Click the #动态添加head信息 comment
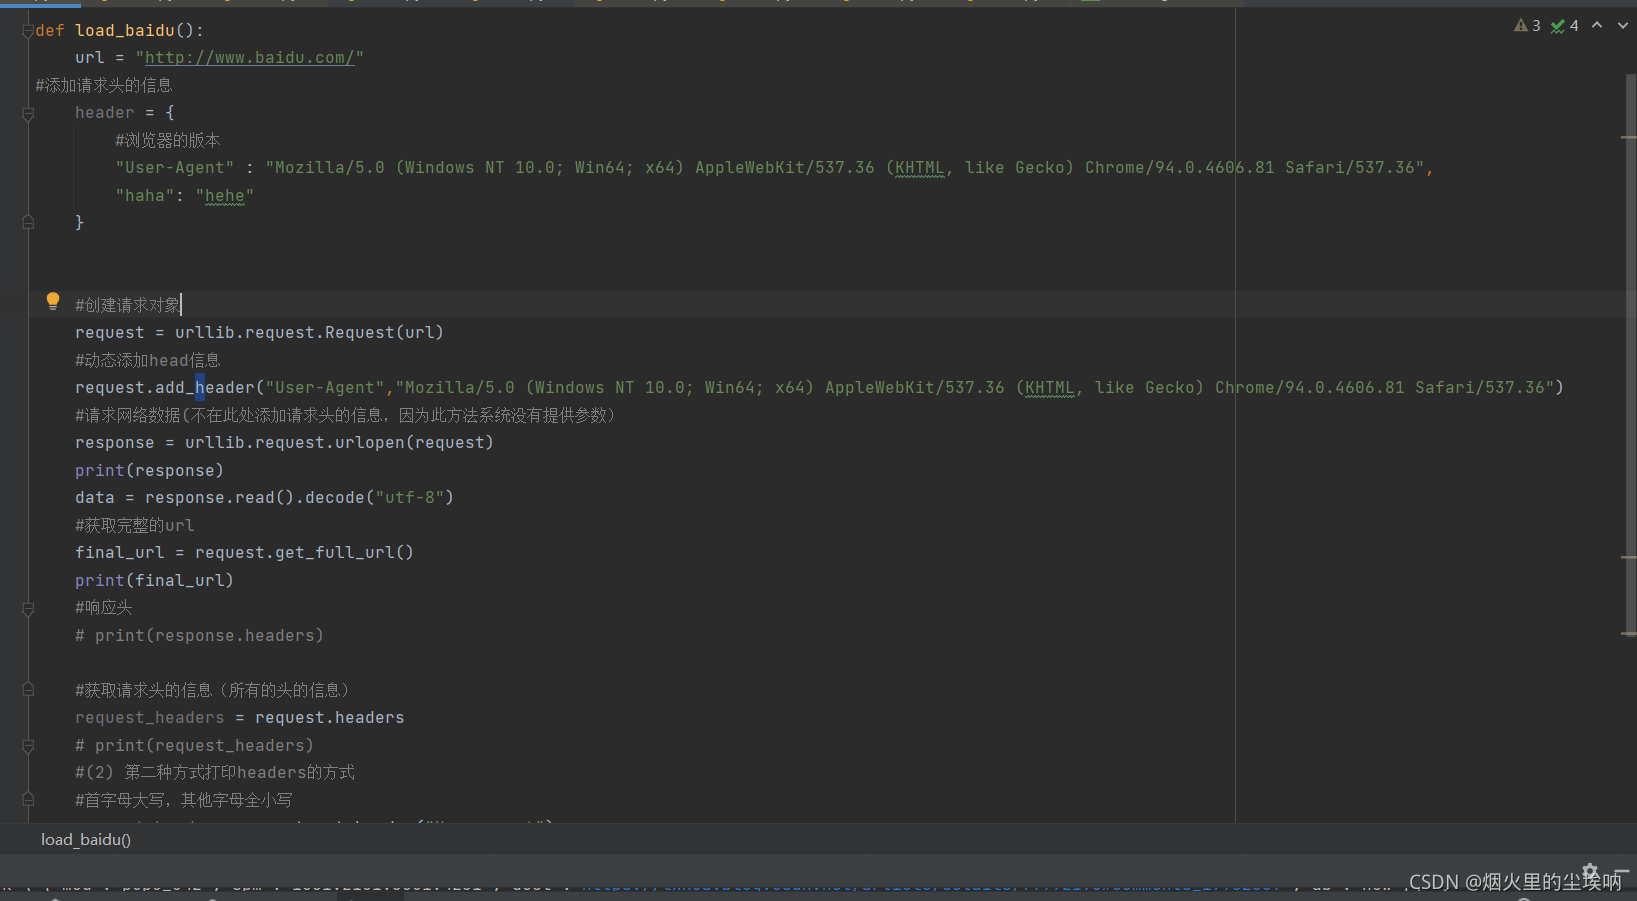Image resolution: width=1637 pixels, height=901 pixels. pos(148,360)
